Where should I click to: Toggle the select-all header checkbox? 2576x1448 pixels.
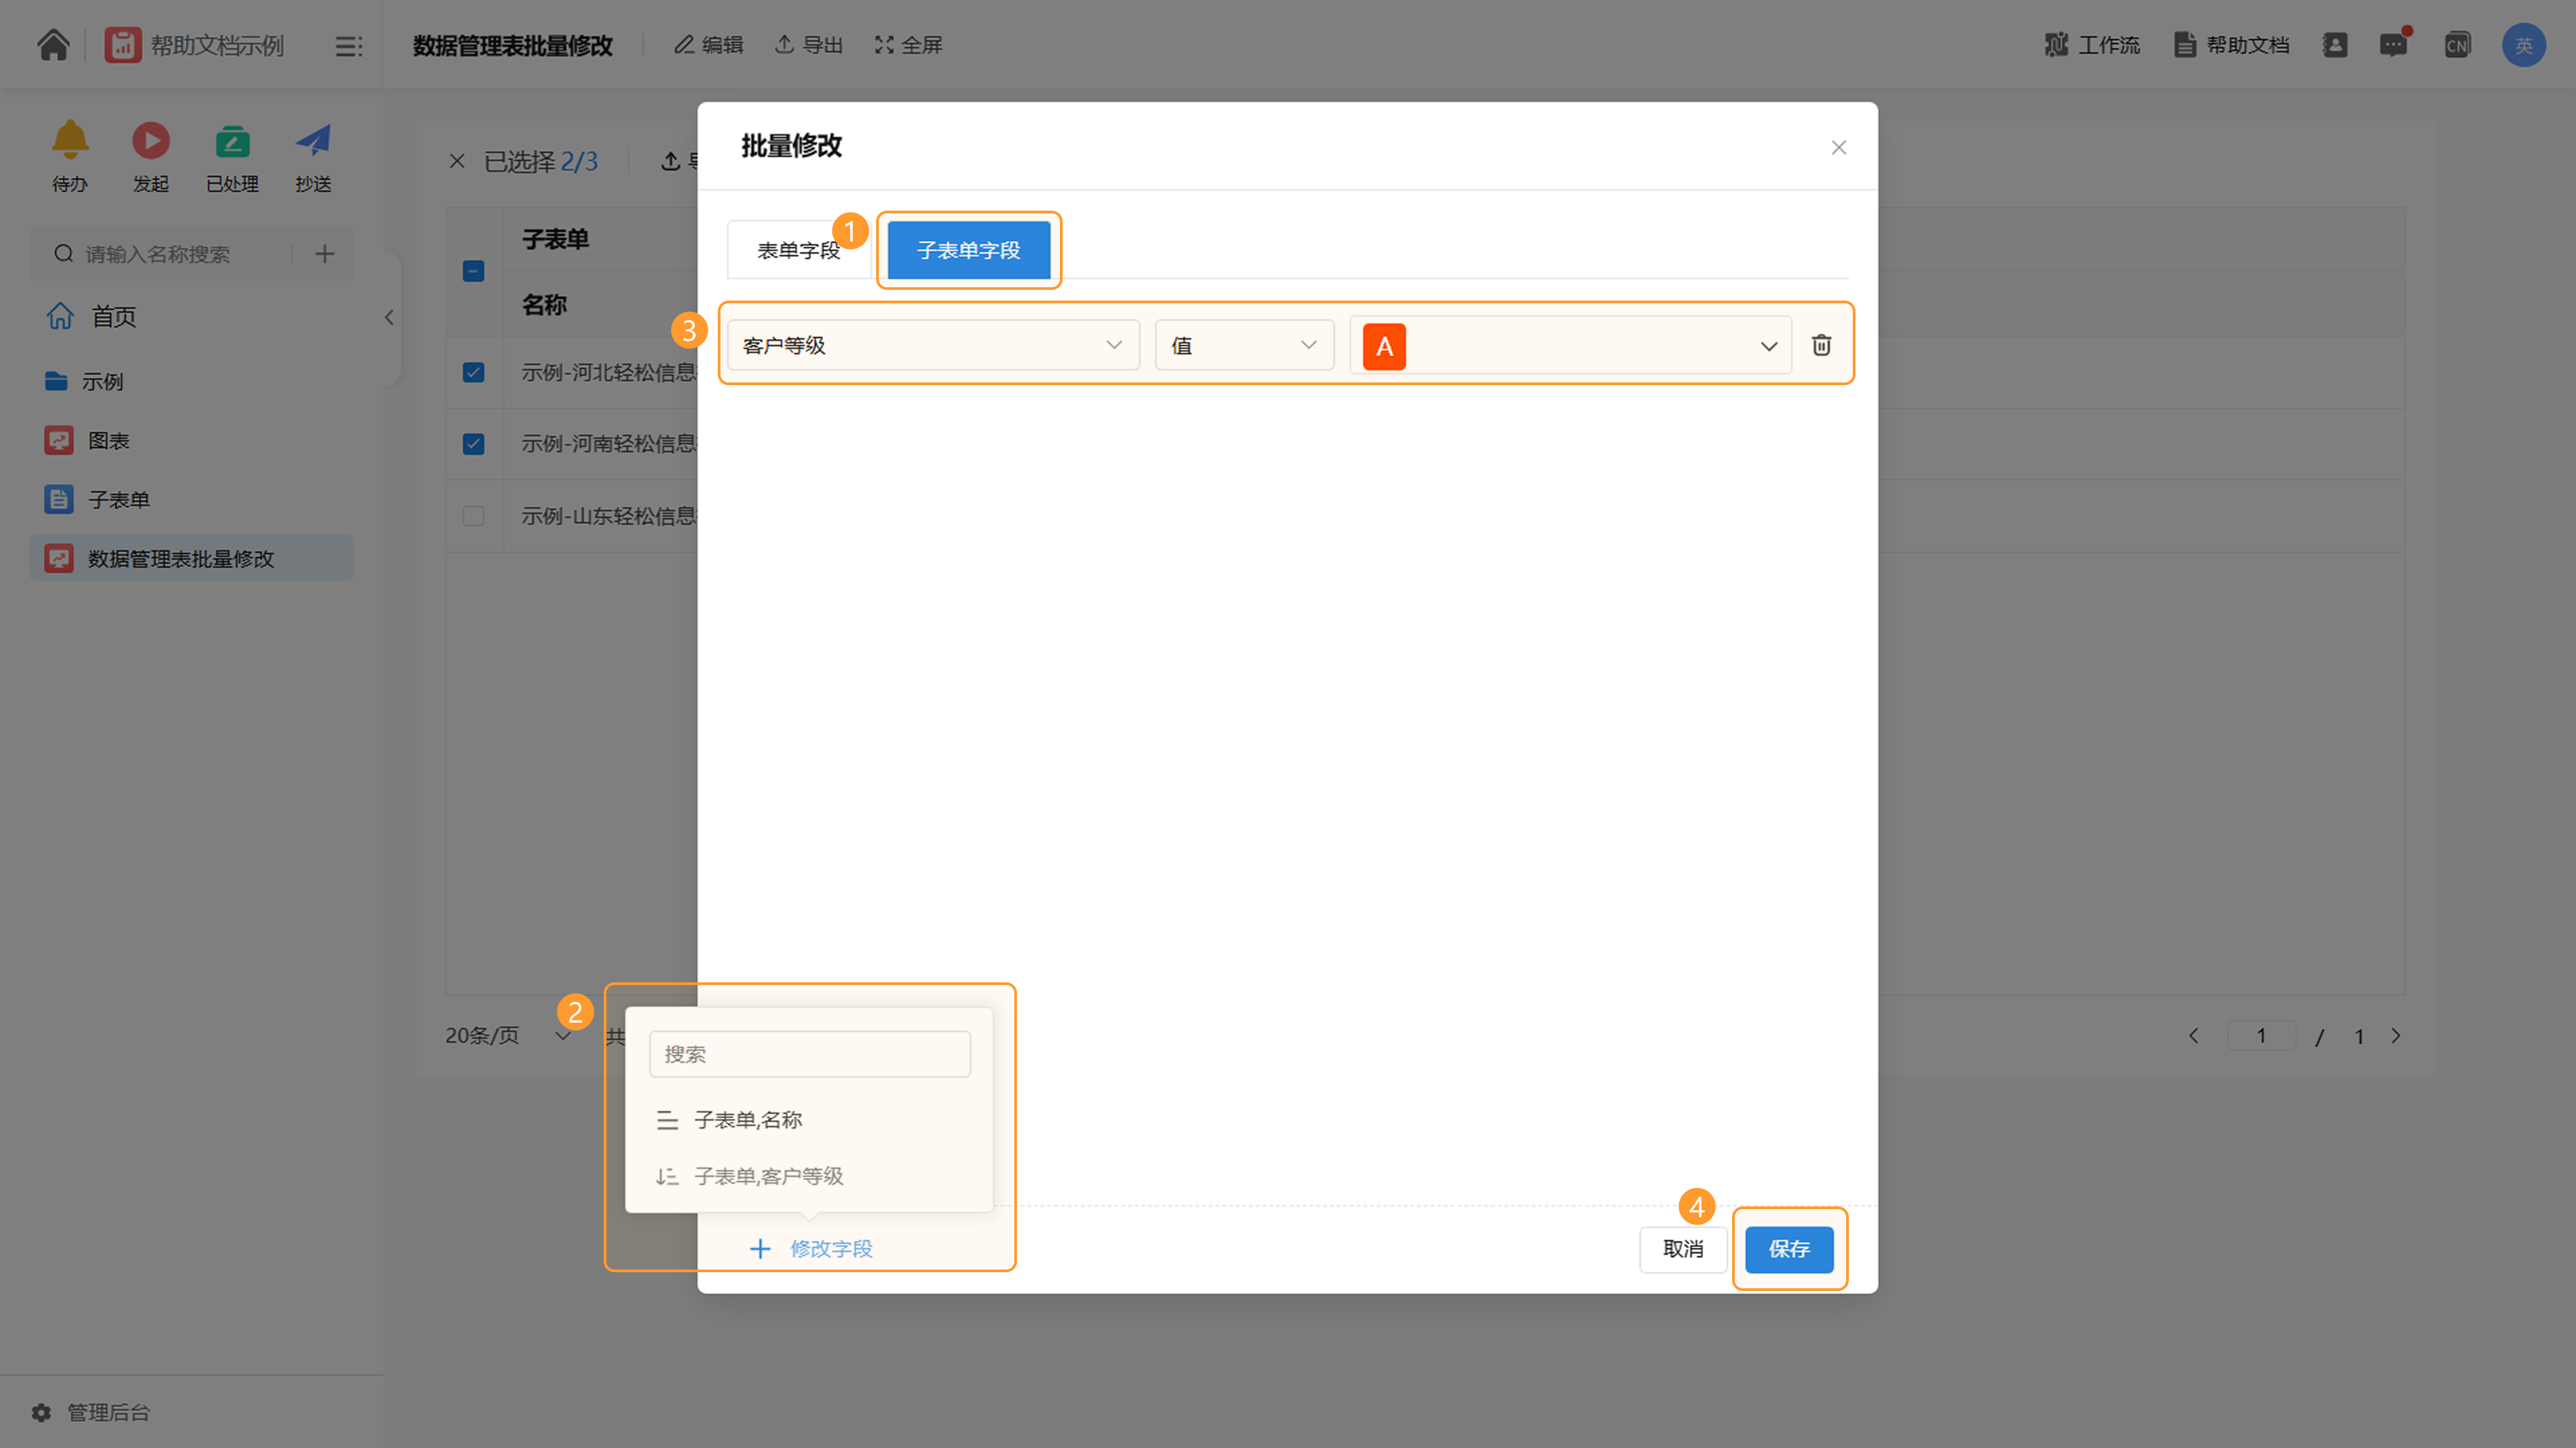tap(473, 271)
